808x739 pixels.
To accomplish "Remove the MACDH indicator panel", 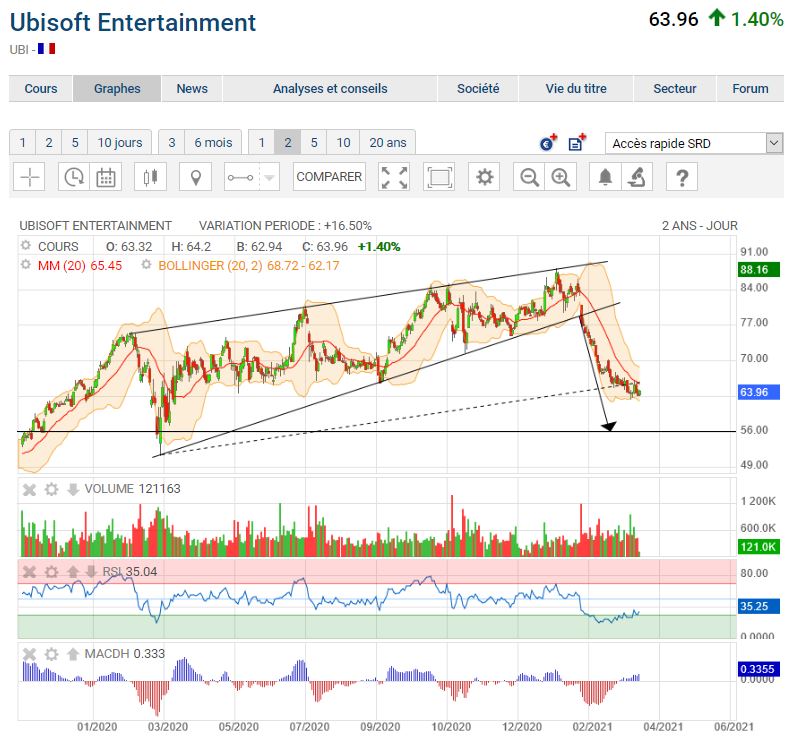I will coord(29,654).
